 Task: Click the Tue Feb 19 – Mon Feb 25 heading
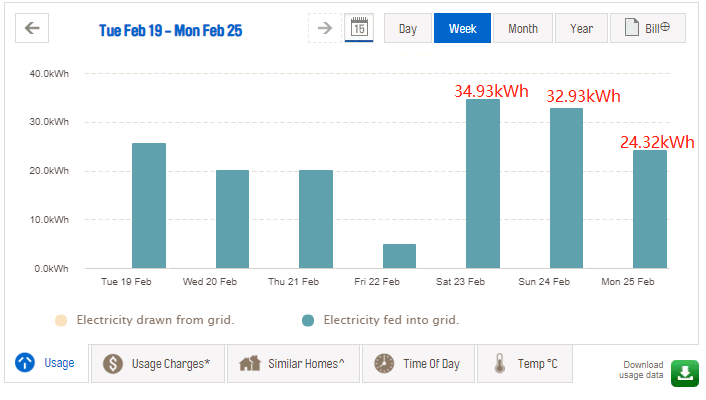click(171, 30)
